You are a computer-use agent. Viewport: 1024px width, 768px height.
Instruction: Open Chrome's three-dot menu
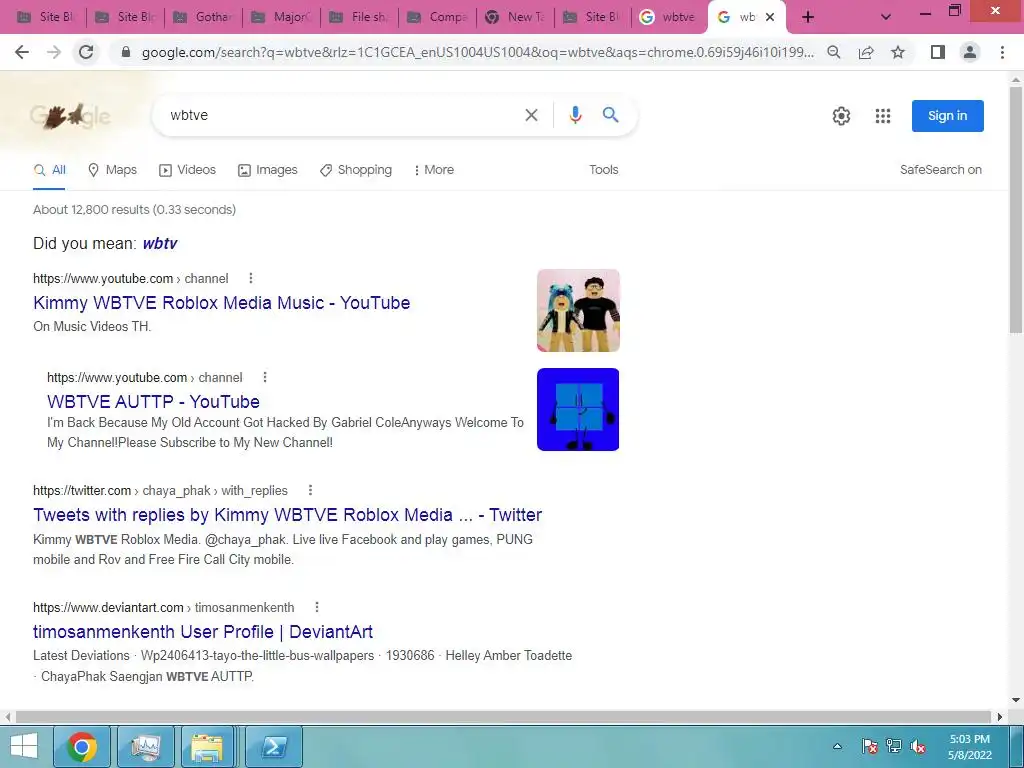[x=1002, y=52]
